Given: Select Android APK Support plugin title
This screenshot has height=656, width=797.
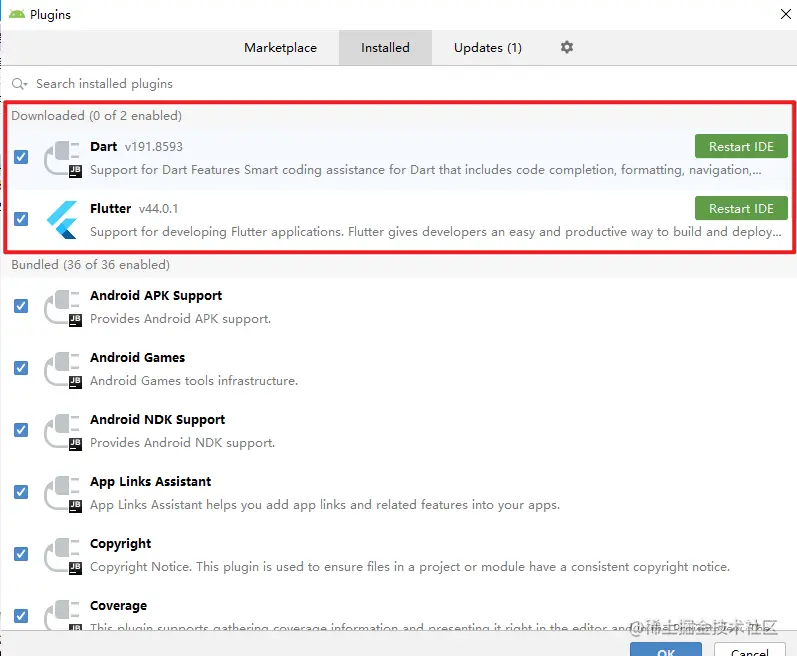Looking at the screenshot, I should click(156, 296).
